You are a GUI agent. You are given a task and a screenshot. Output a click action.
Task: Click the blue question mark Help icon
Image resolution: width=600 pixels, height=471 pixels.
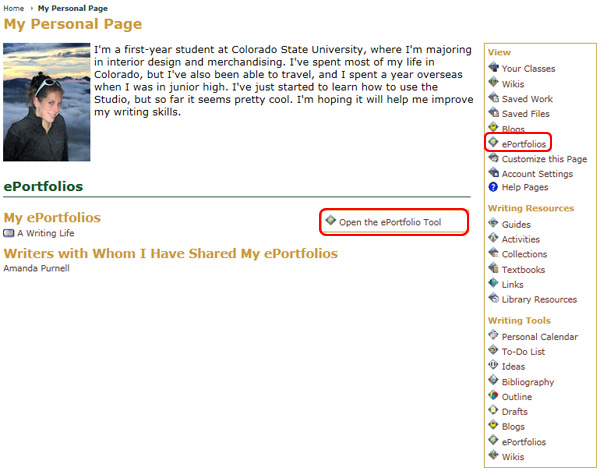point(493,187)
